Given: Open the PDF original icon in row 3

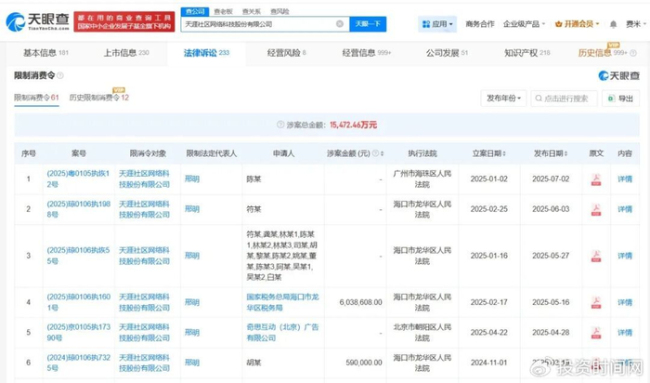Looking at the screenshot, I should point(596,256).
